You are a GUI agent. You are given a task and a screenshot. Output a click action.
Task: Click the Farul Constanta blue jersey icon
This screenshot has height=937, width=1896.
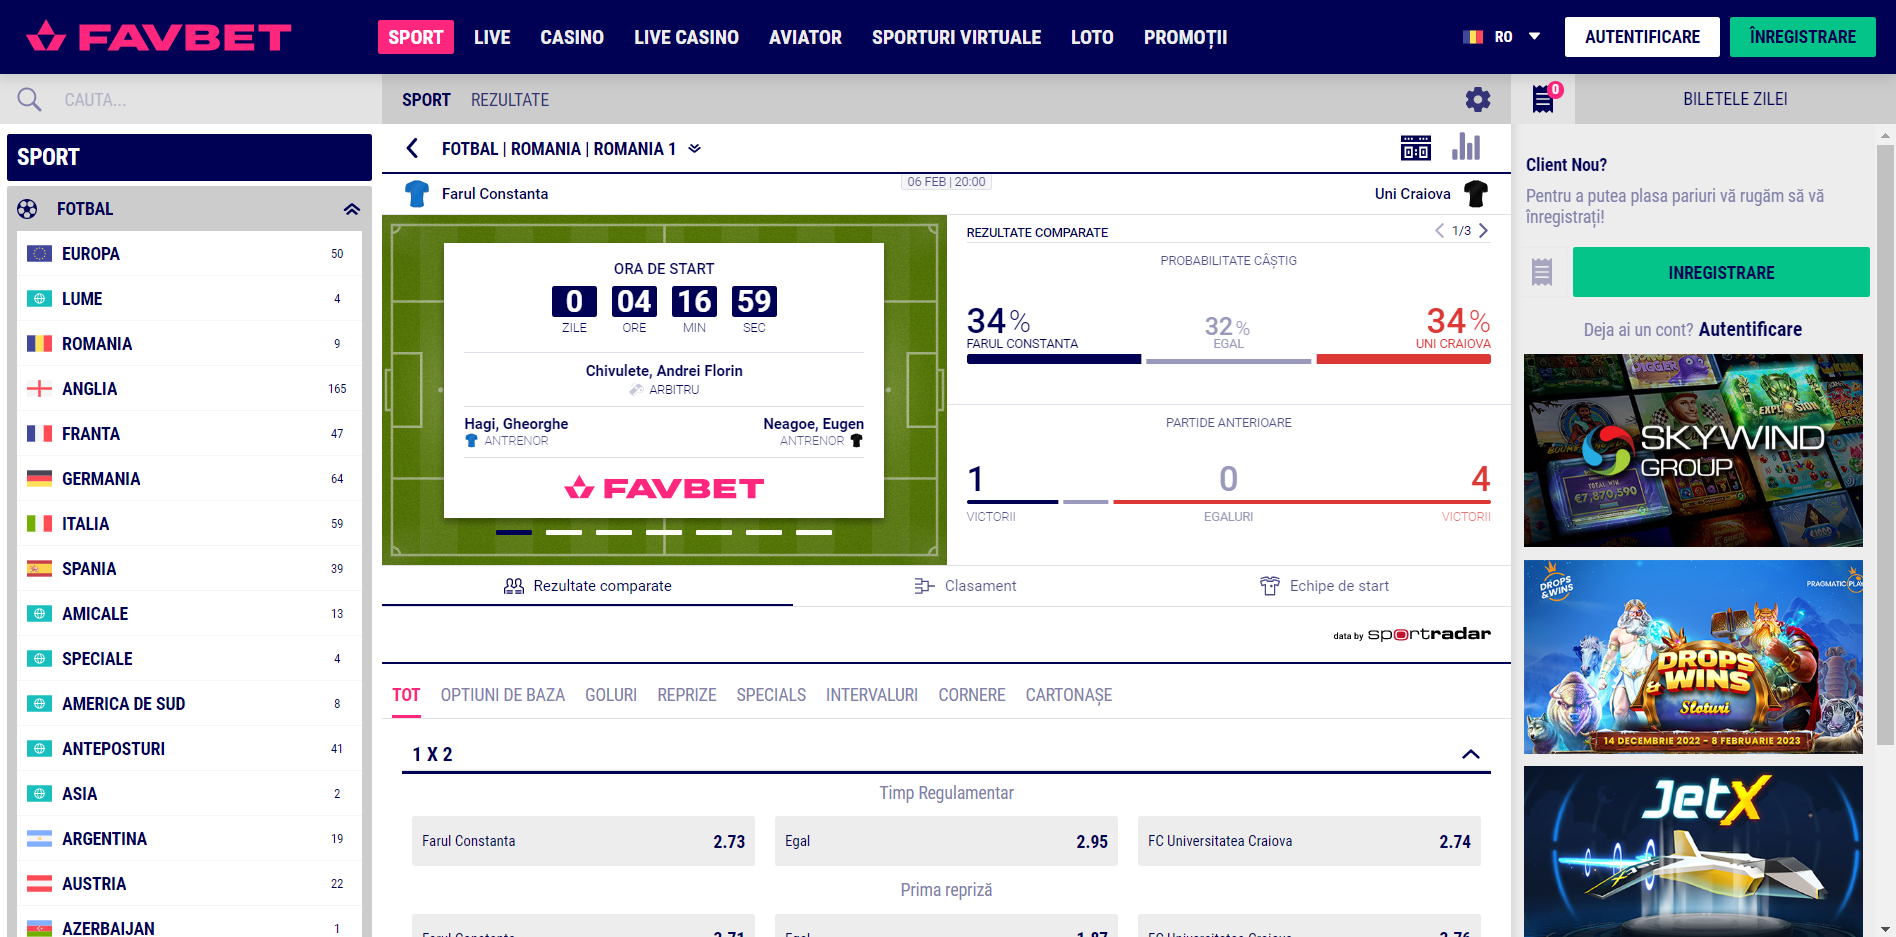[417, 193]
